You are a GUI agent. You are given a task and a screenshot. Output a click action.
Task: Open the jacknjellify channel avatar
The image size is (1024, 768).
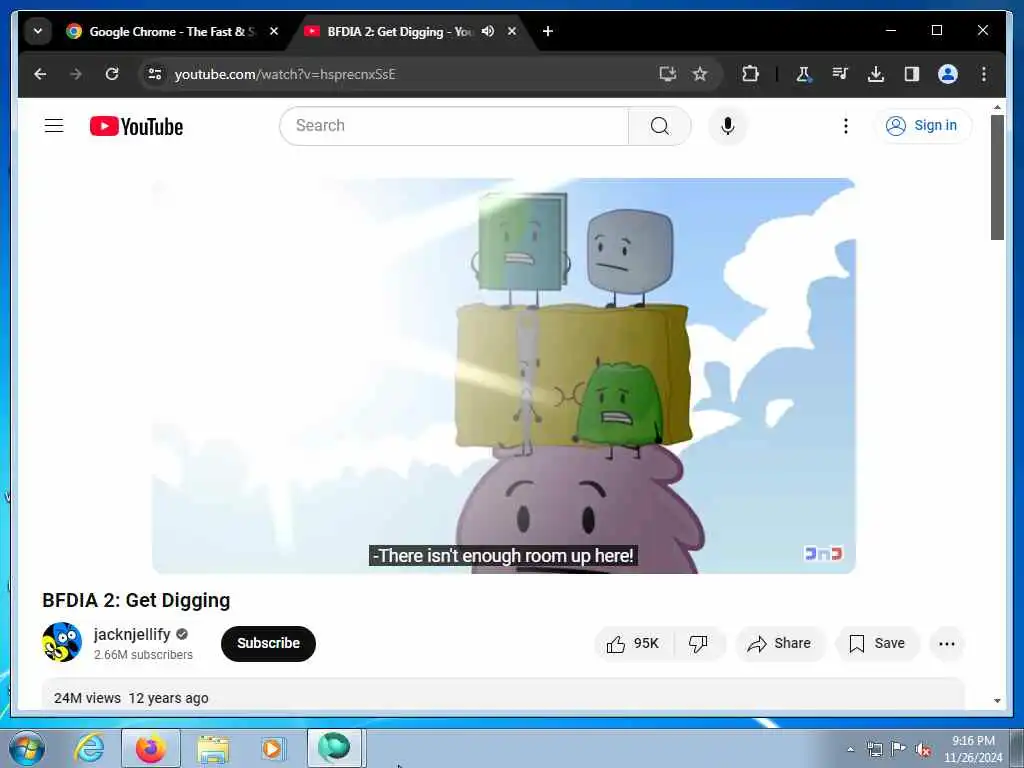(62, 642)
